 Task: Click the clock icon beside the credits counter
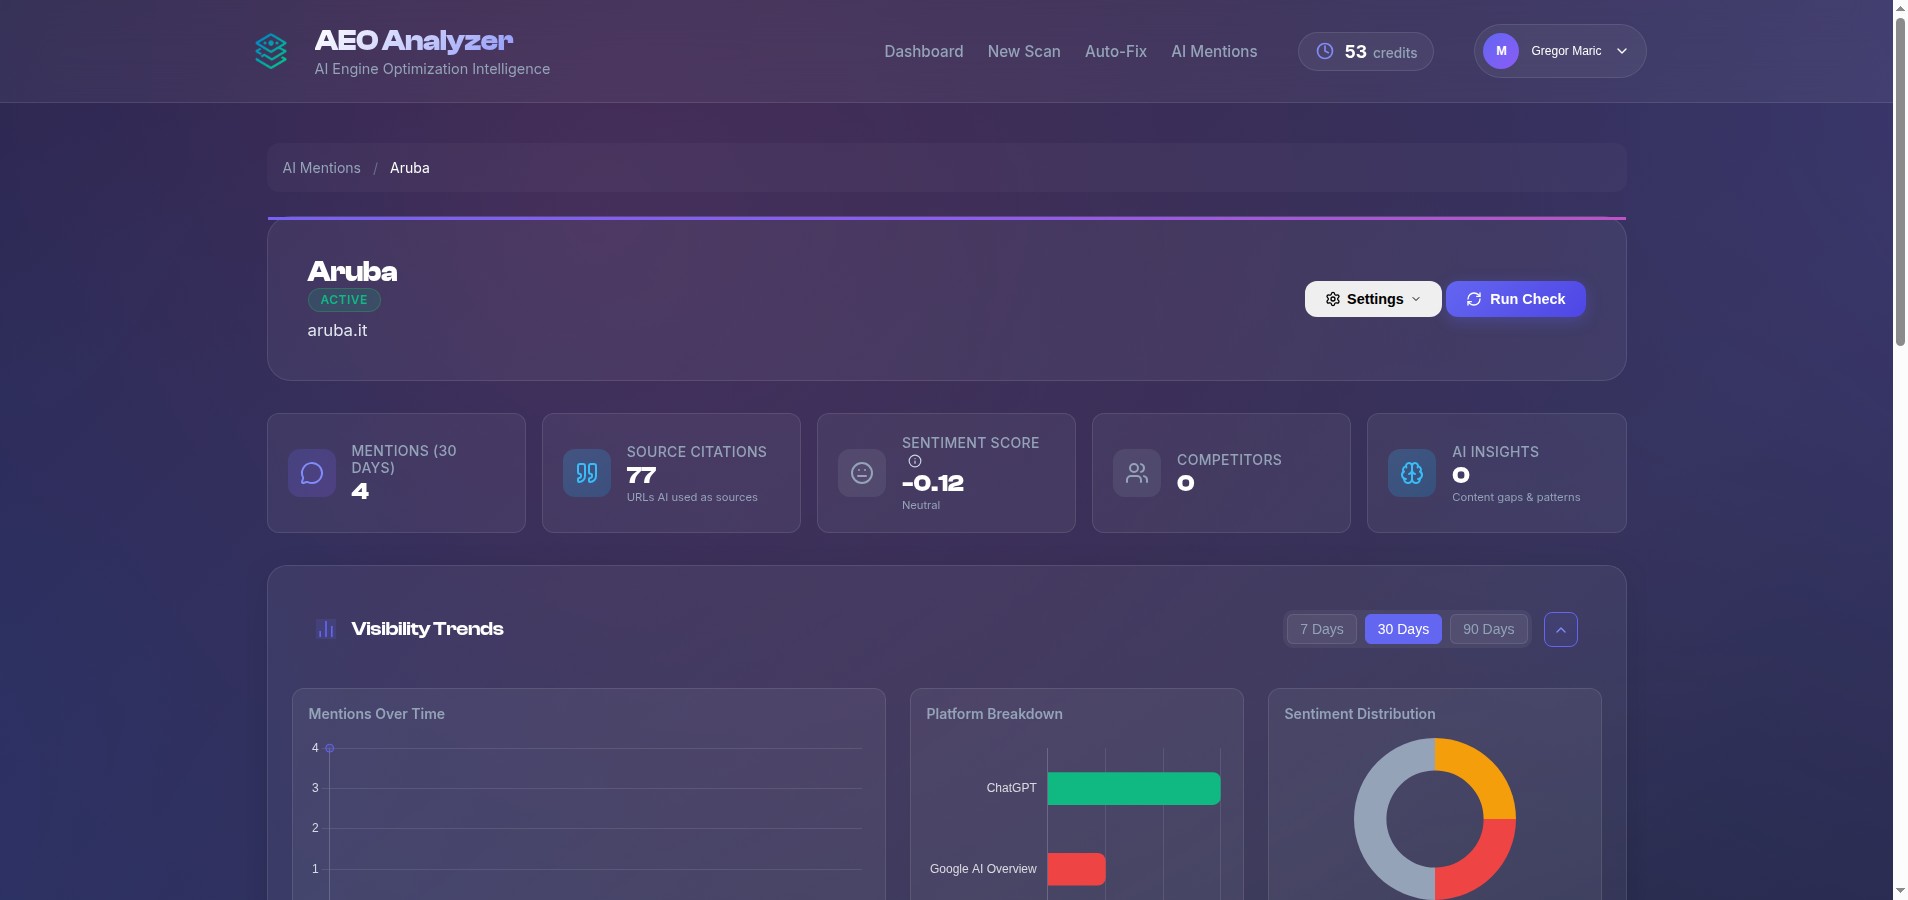pos(1325,51)
